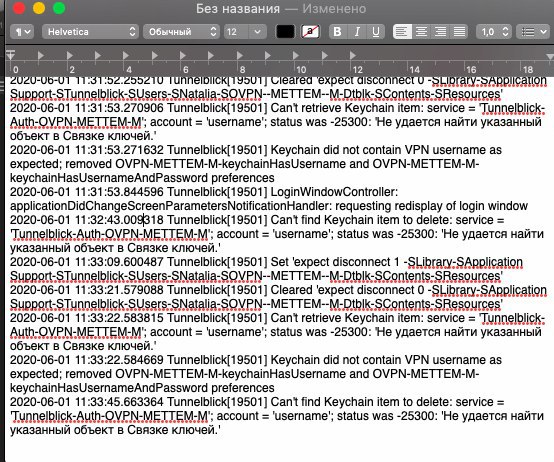Open the text background color swatch

310,32
